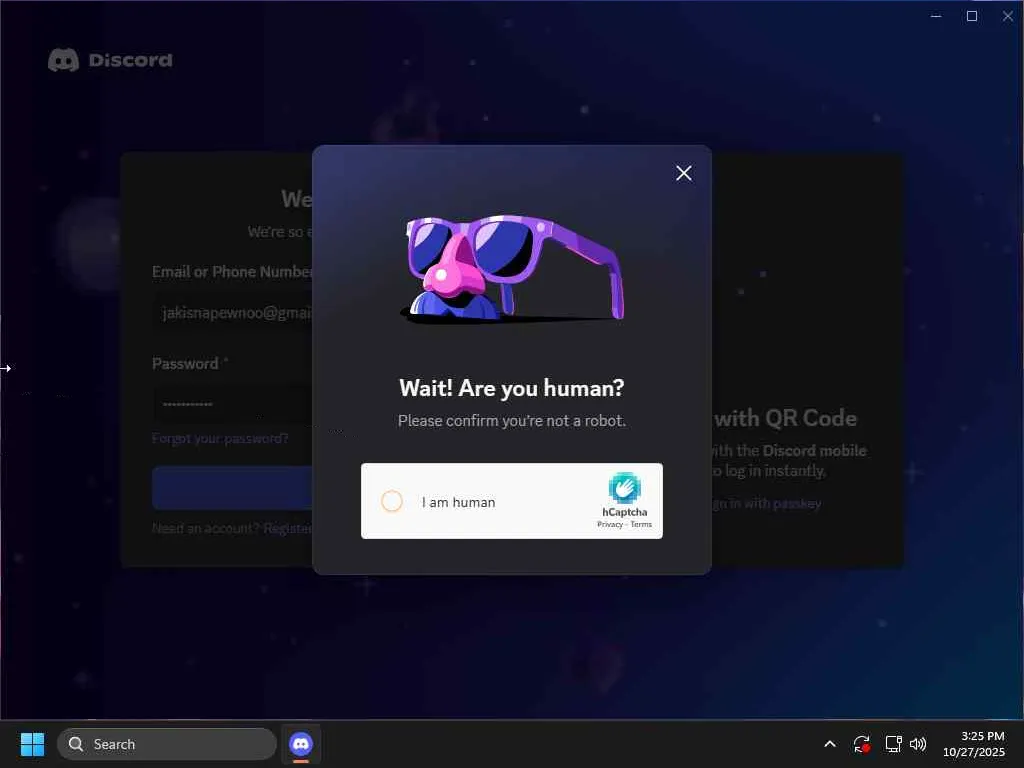Click the Discord logo in header
The width and height of the screenshot is (1024, 768).
(x=110, y=60)
